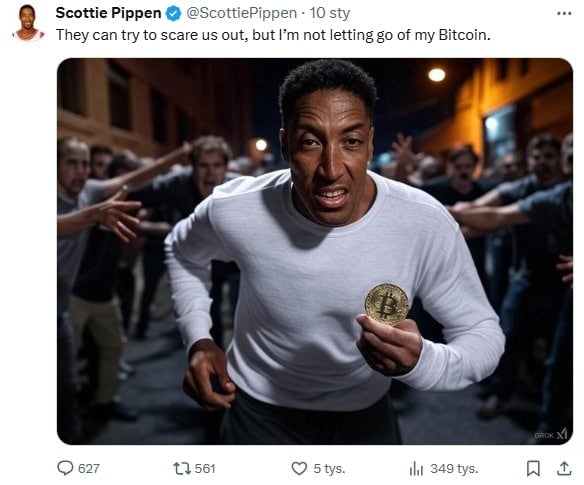The height and width of the screenshot is (485, 584).
Task: Click the gold Bitcoin coin in image
Action: [387, 304]
